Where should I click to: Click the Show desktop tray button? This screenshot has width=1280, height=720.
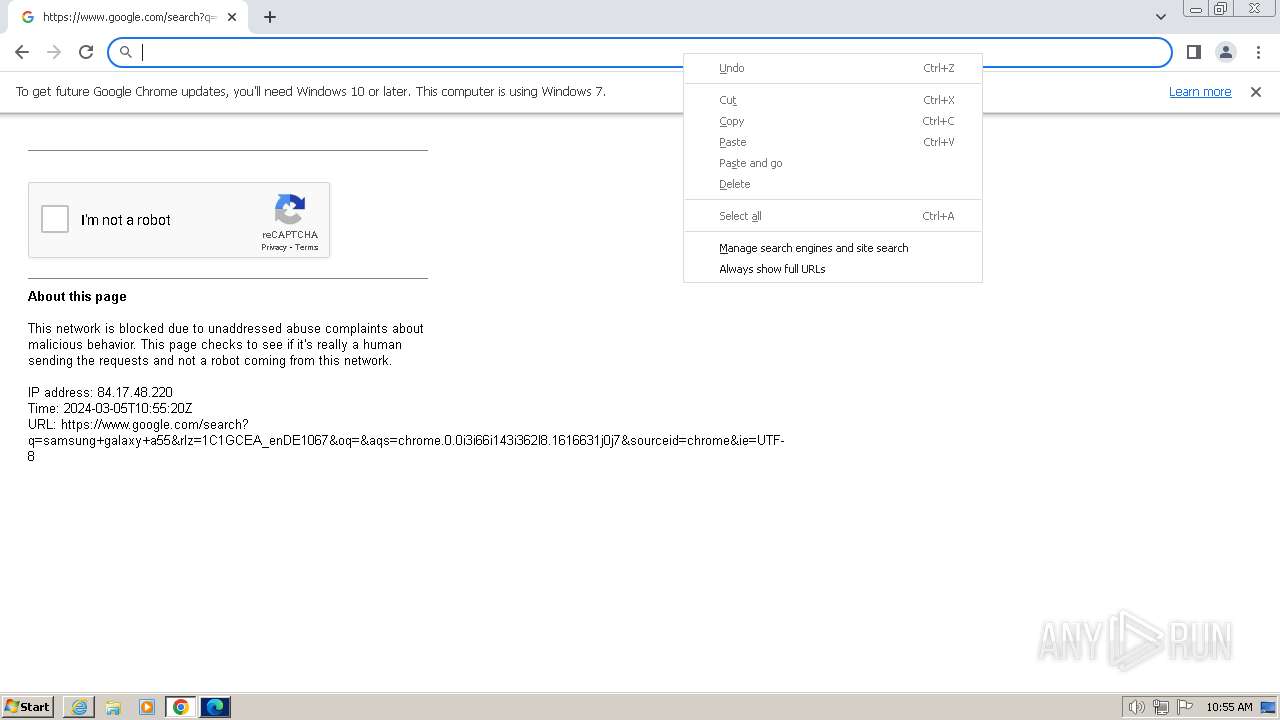click(1268, 707)
